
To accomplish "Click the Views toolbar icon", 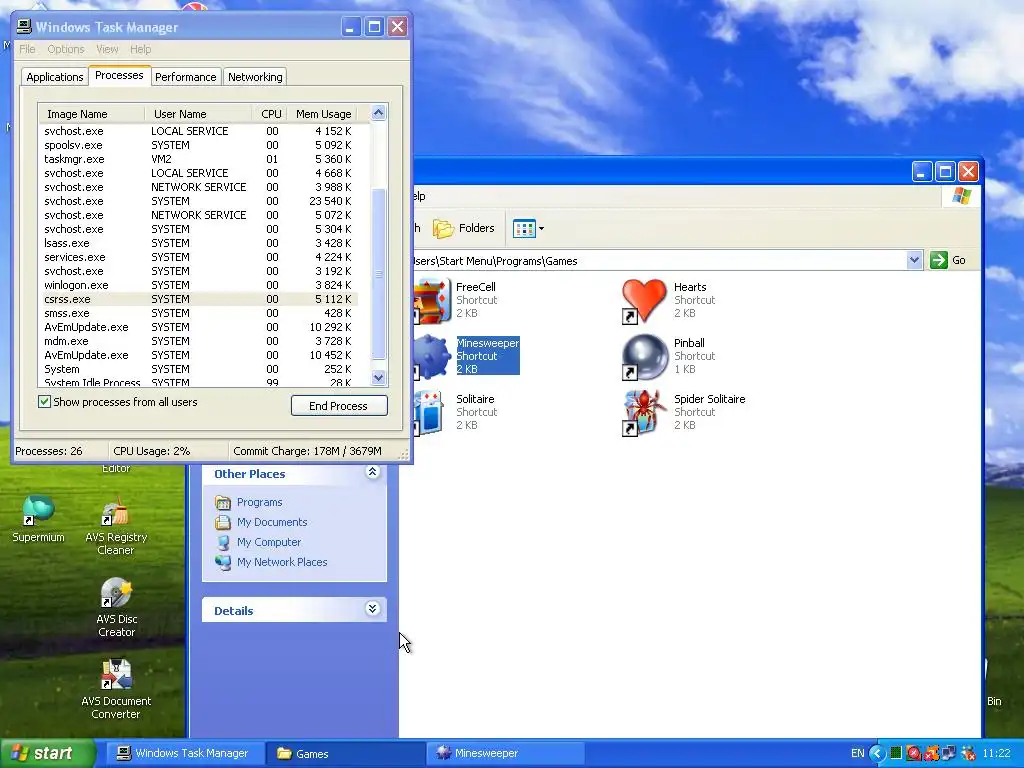I will tap(524, 229).
